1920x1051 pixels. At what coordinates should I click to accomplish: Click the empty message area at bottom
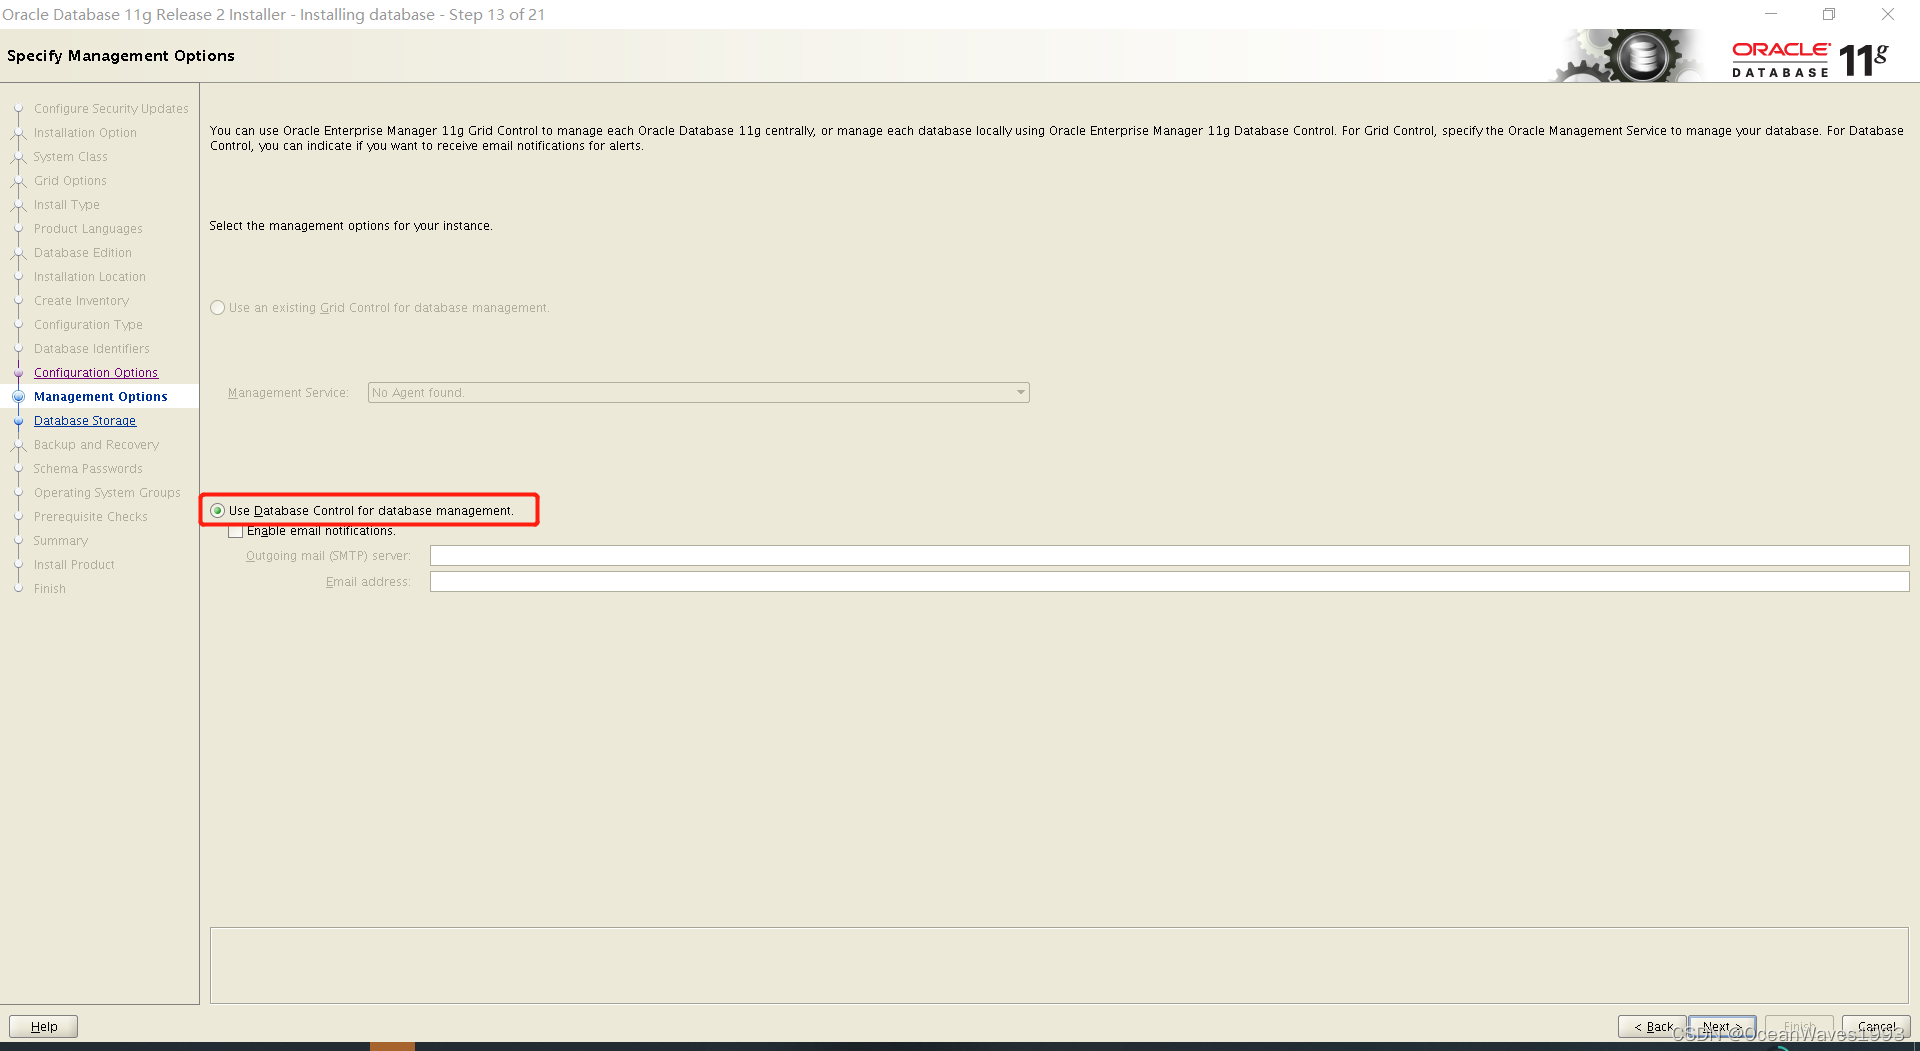tap(1059, 965)
